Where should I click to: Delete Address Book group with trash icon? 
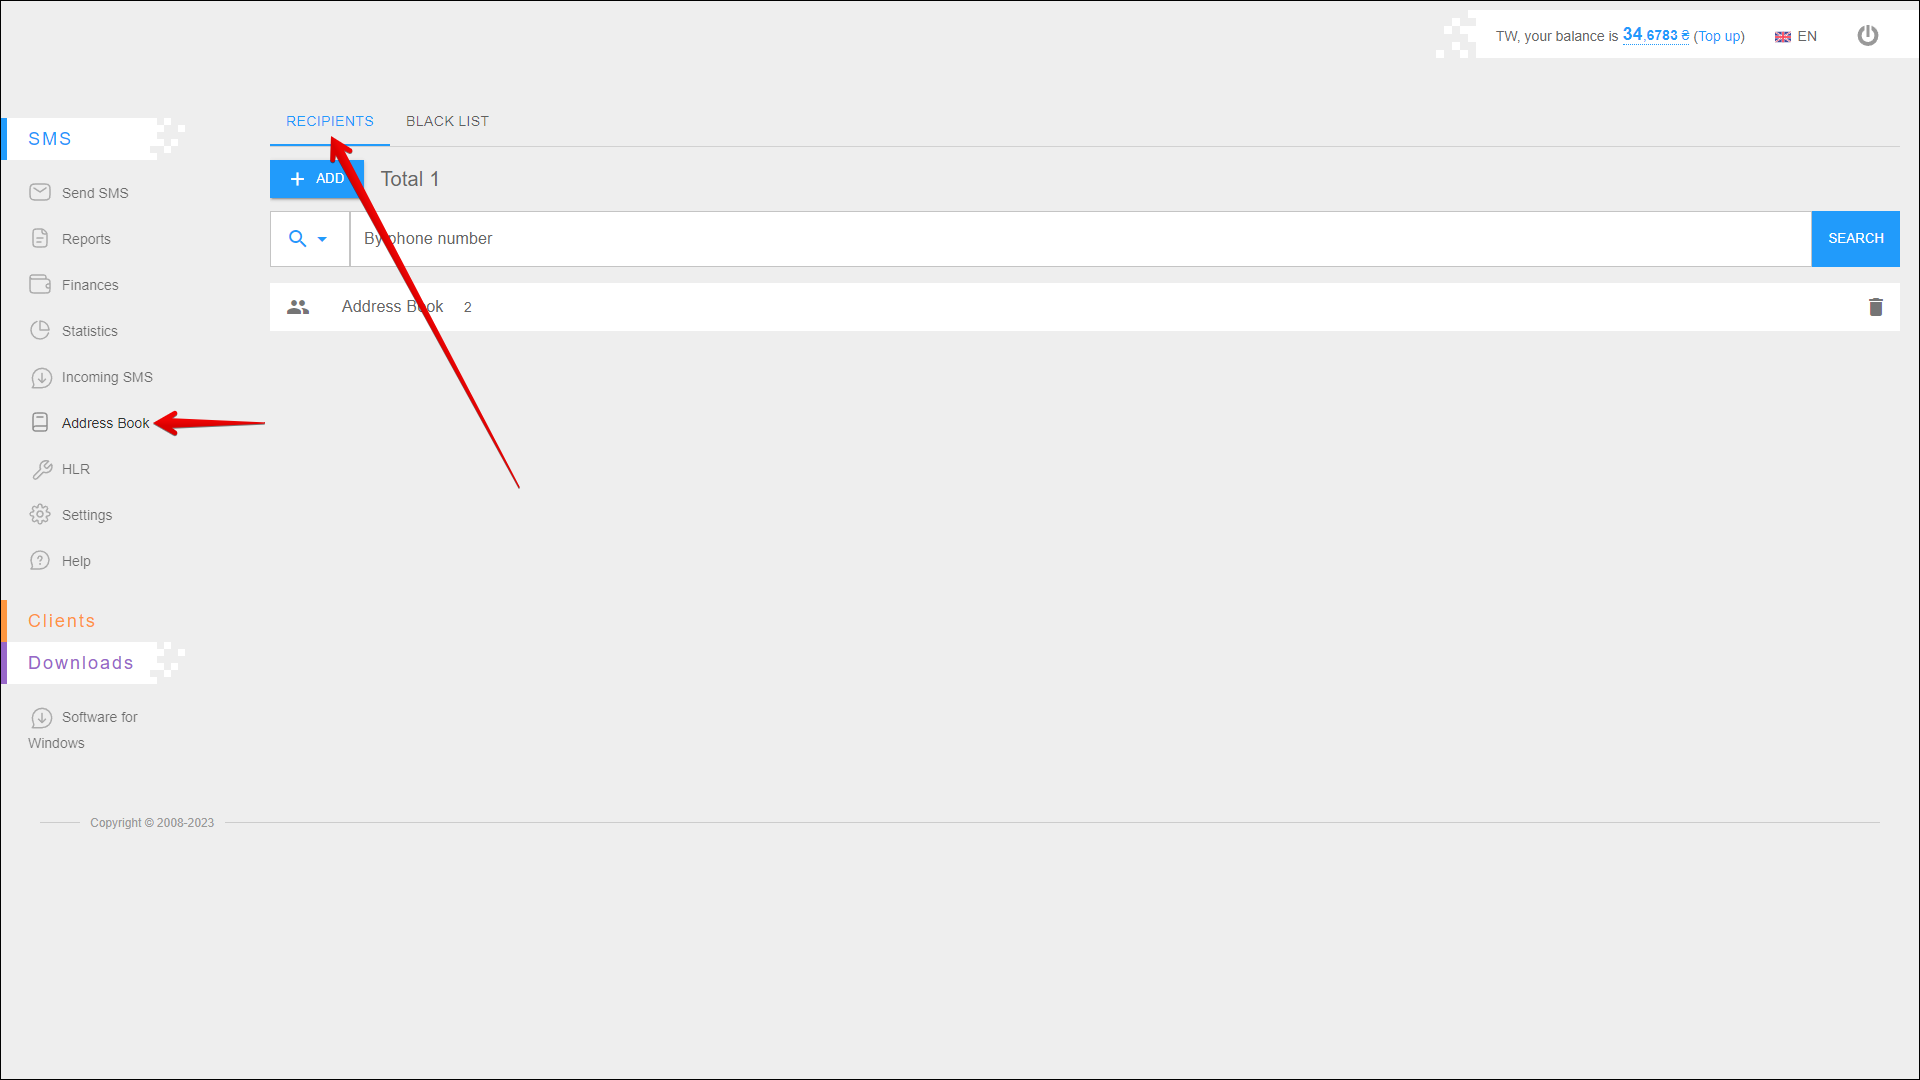1875,307
